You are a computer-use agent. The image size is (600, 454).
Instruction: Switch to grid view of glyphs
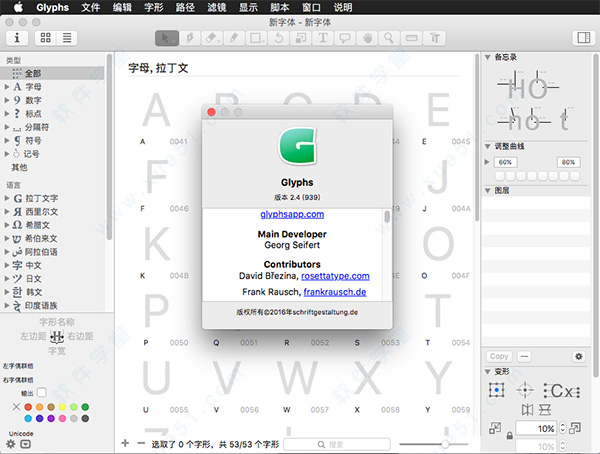[46, 38]
